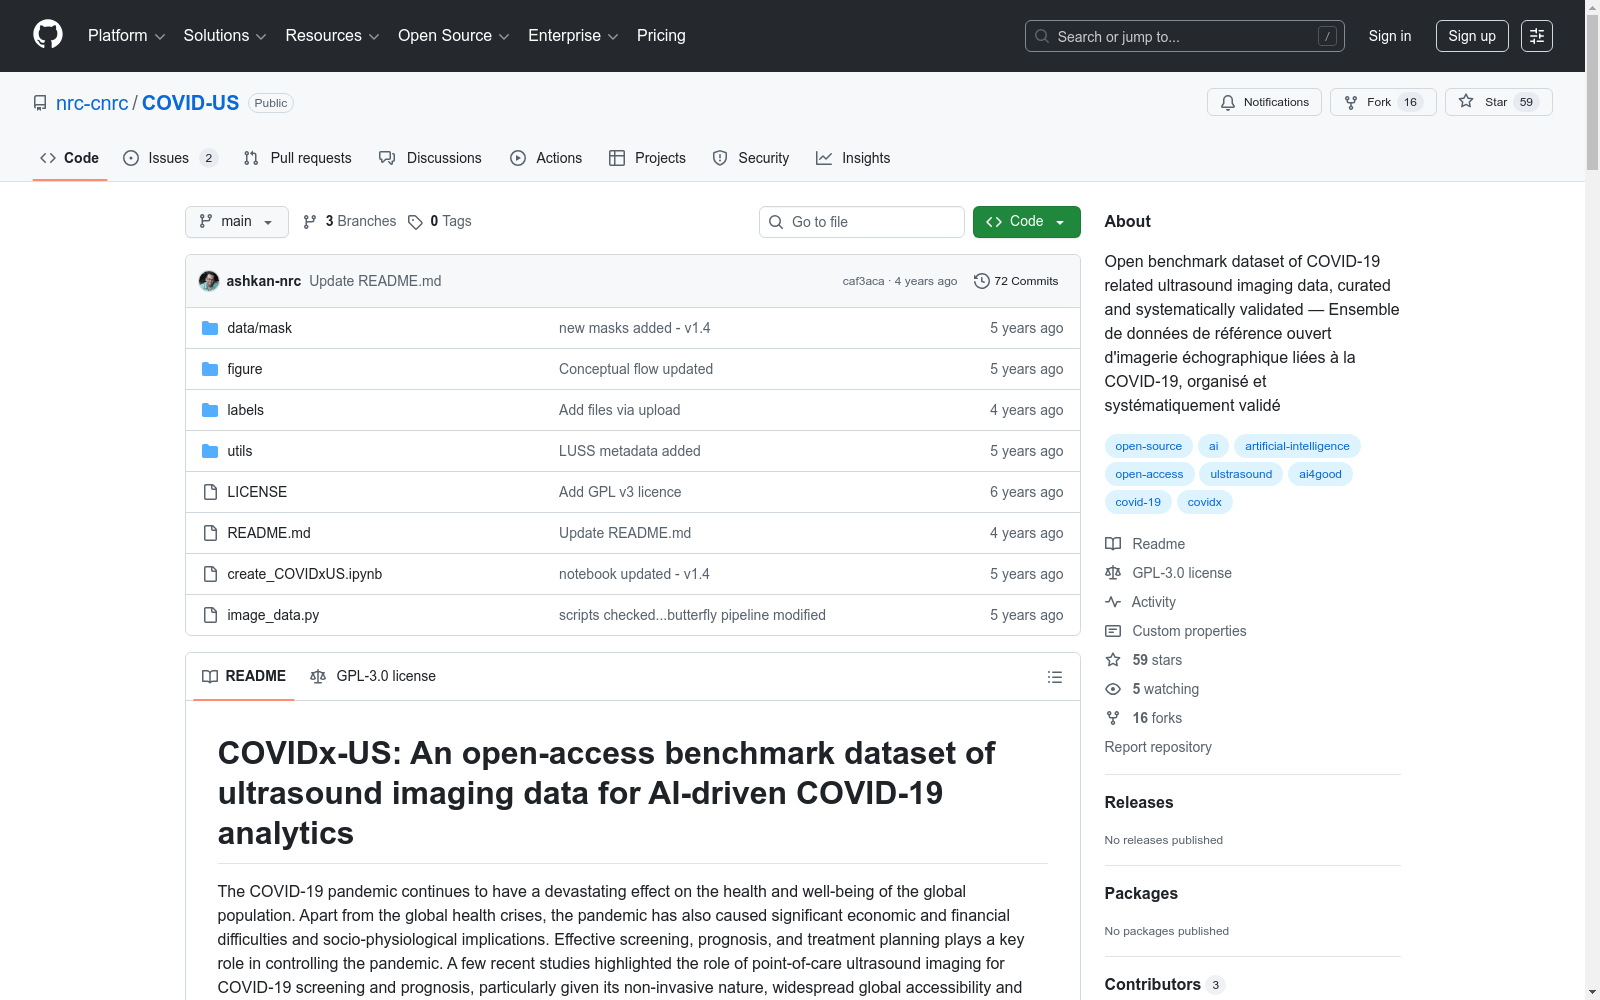
Task: Select the README tab in file panel
Action: (x=244, y=677)
